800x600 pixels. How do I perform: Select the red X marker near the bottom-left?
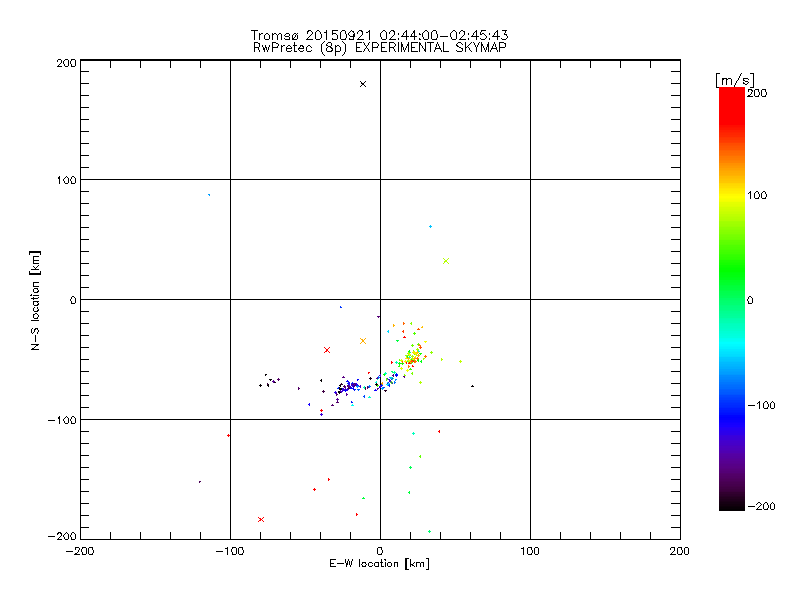pyautogui.click(x=261, y=519)
